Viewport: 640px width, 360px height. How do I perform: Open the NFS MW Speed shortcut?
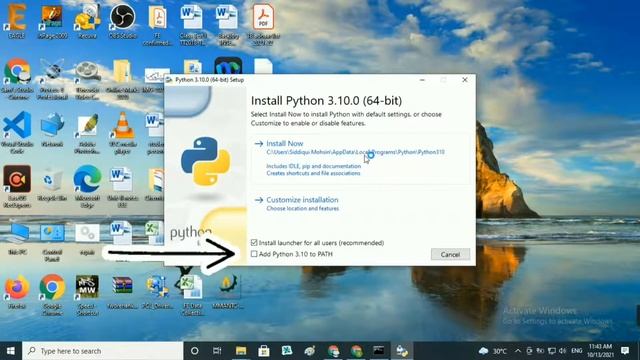tap(87, 295)
